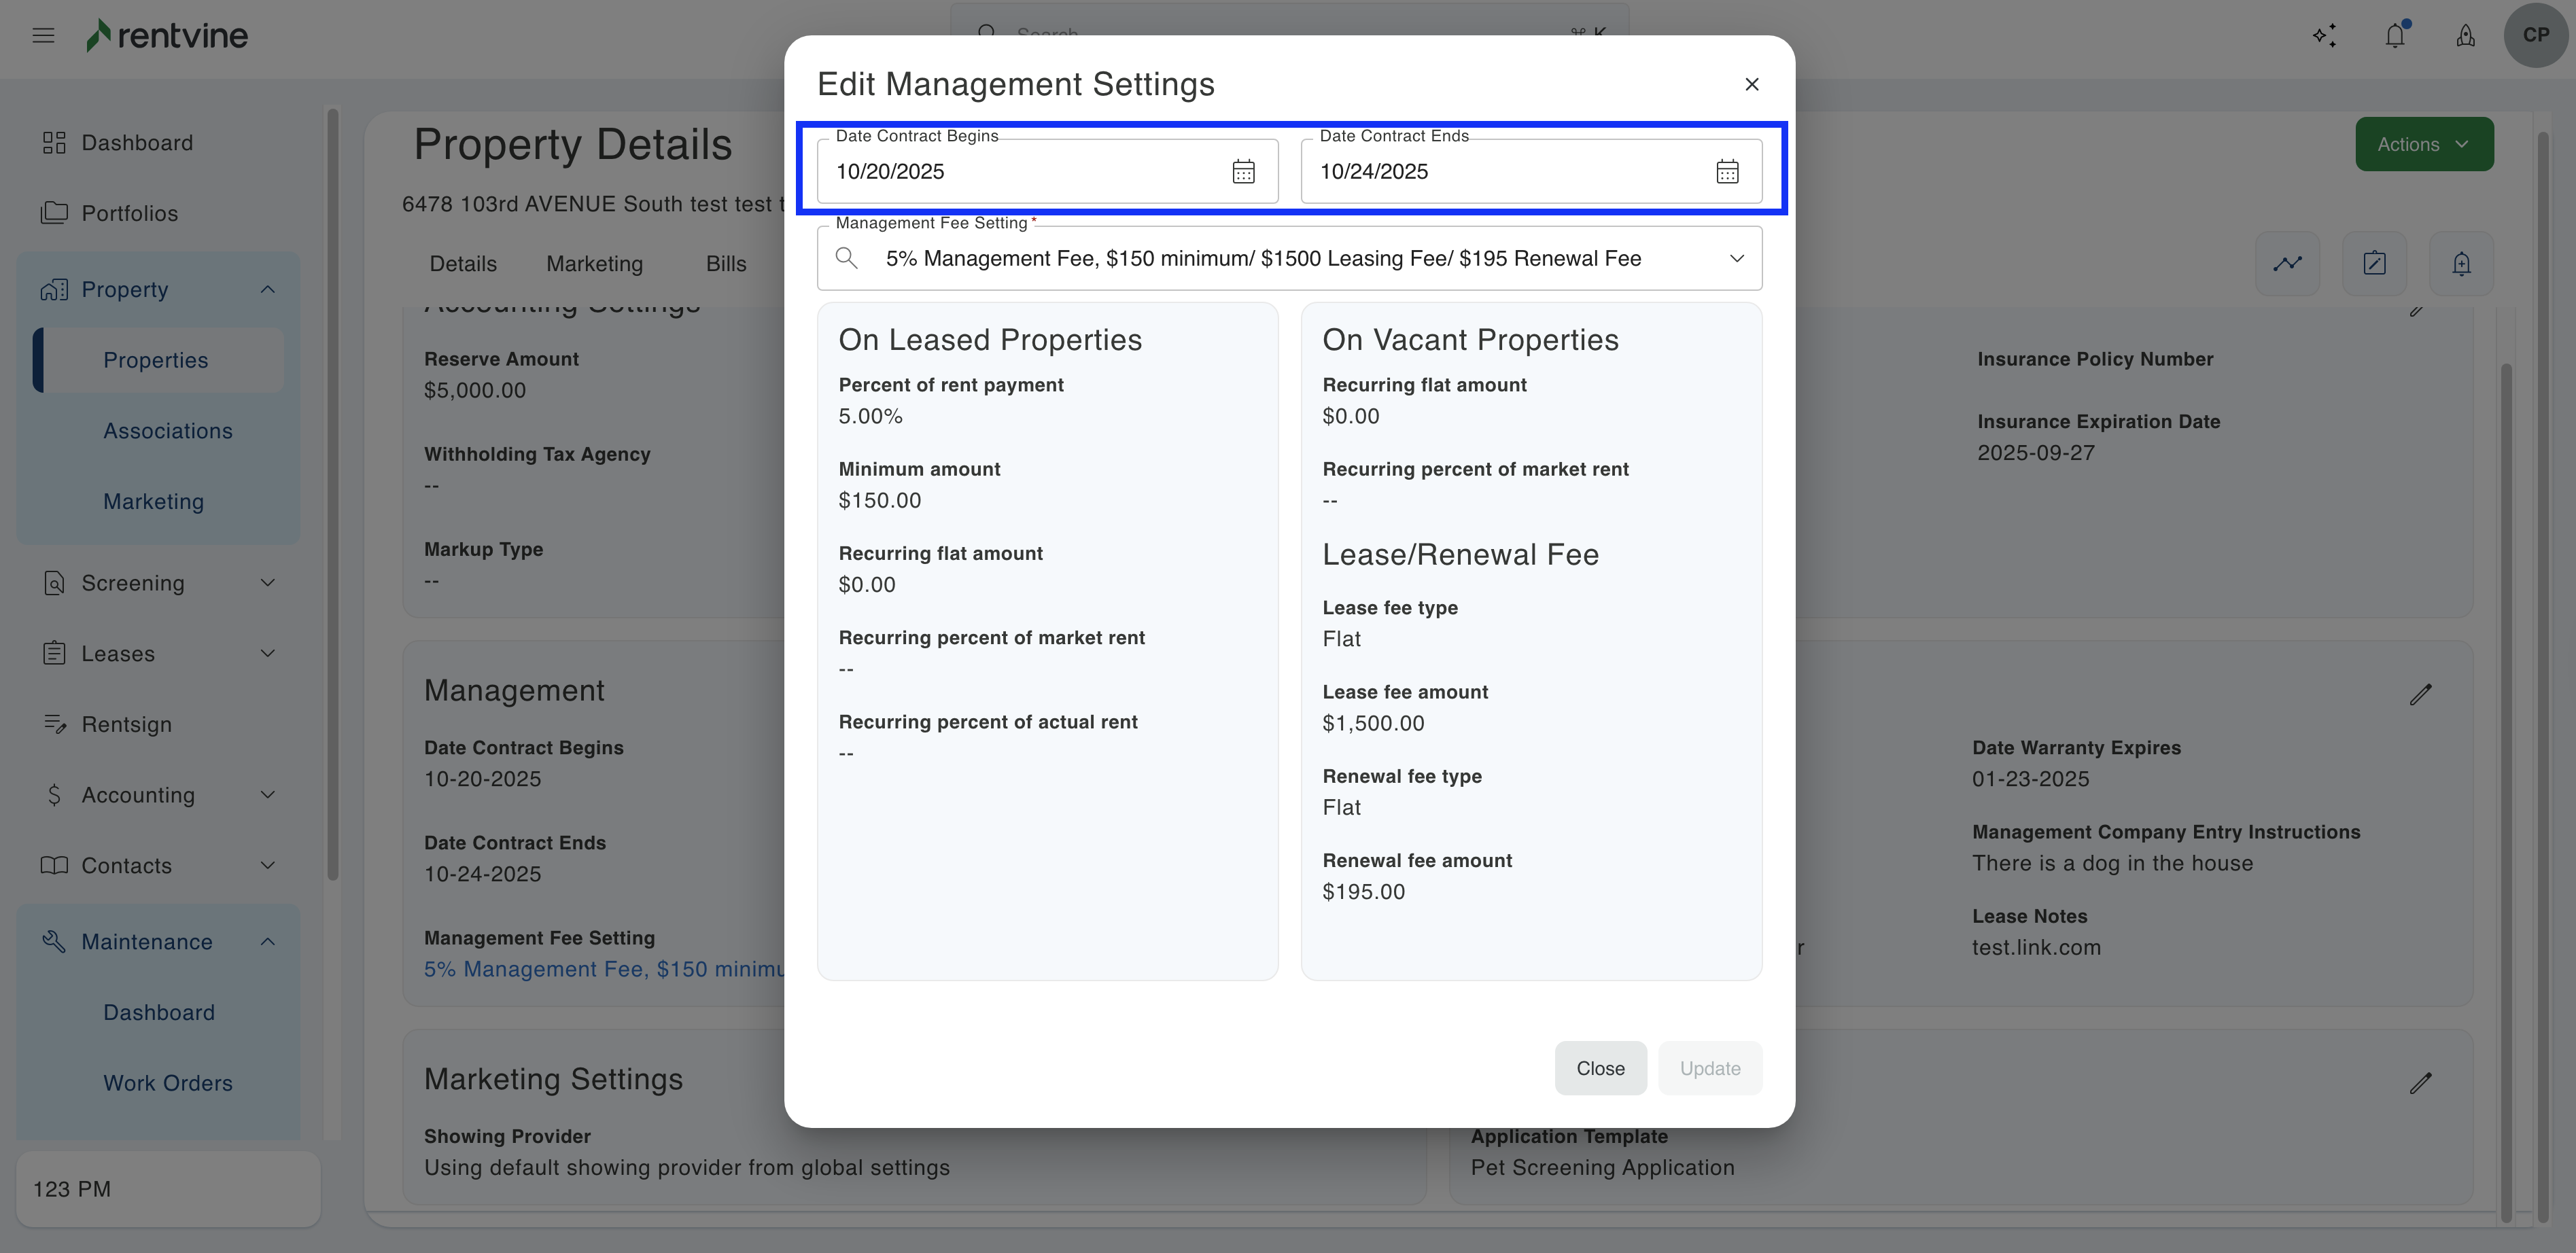This screenshot has height=1253, width=2576.
Task: Open the Date Contract Begins calendar picker
Action: 1243,172
